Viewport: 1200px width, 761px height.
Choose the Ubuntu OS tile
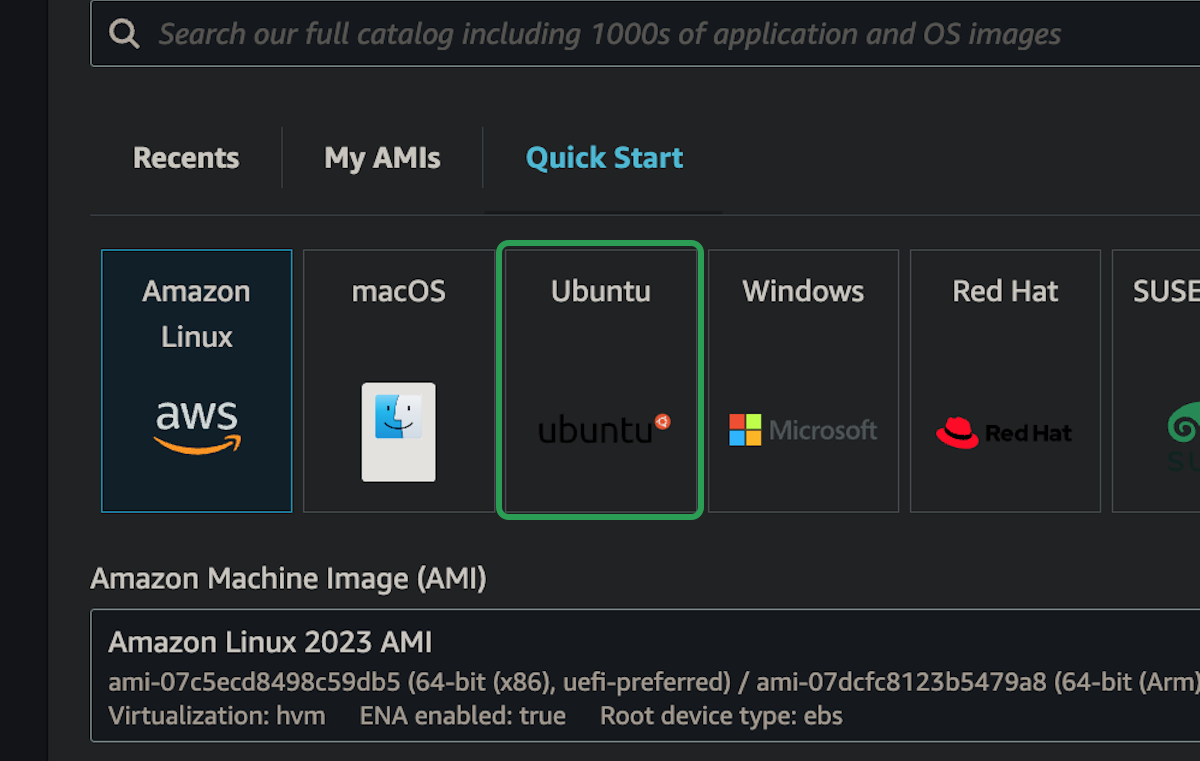600,381
